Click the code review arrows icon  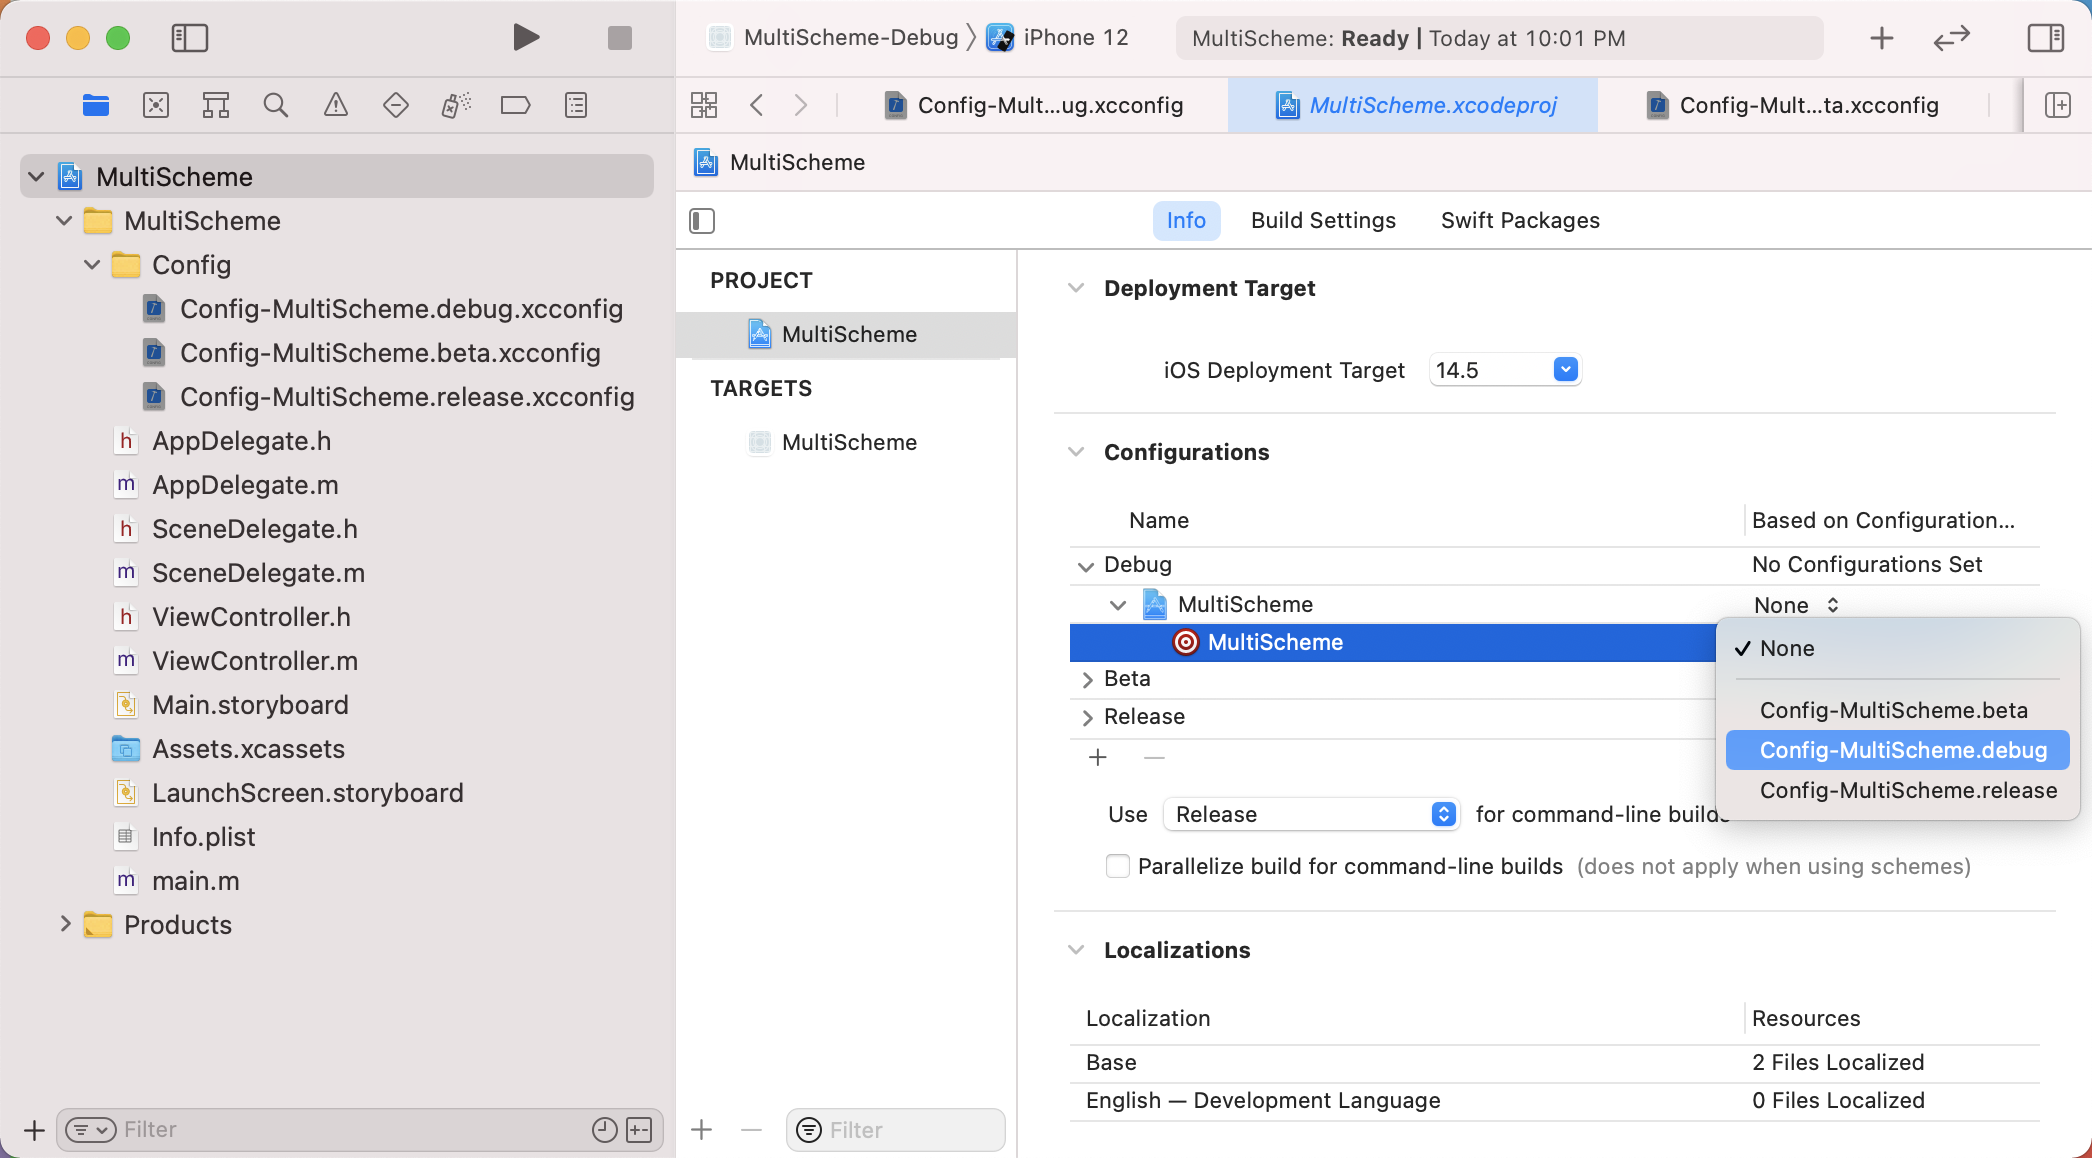(1951, 38)
